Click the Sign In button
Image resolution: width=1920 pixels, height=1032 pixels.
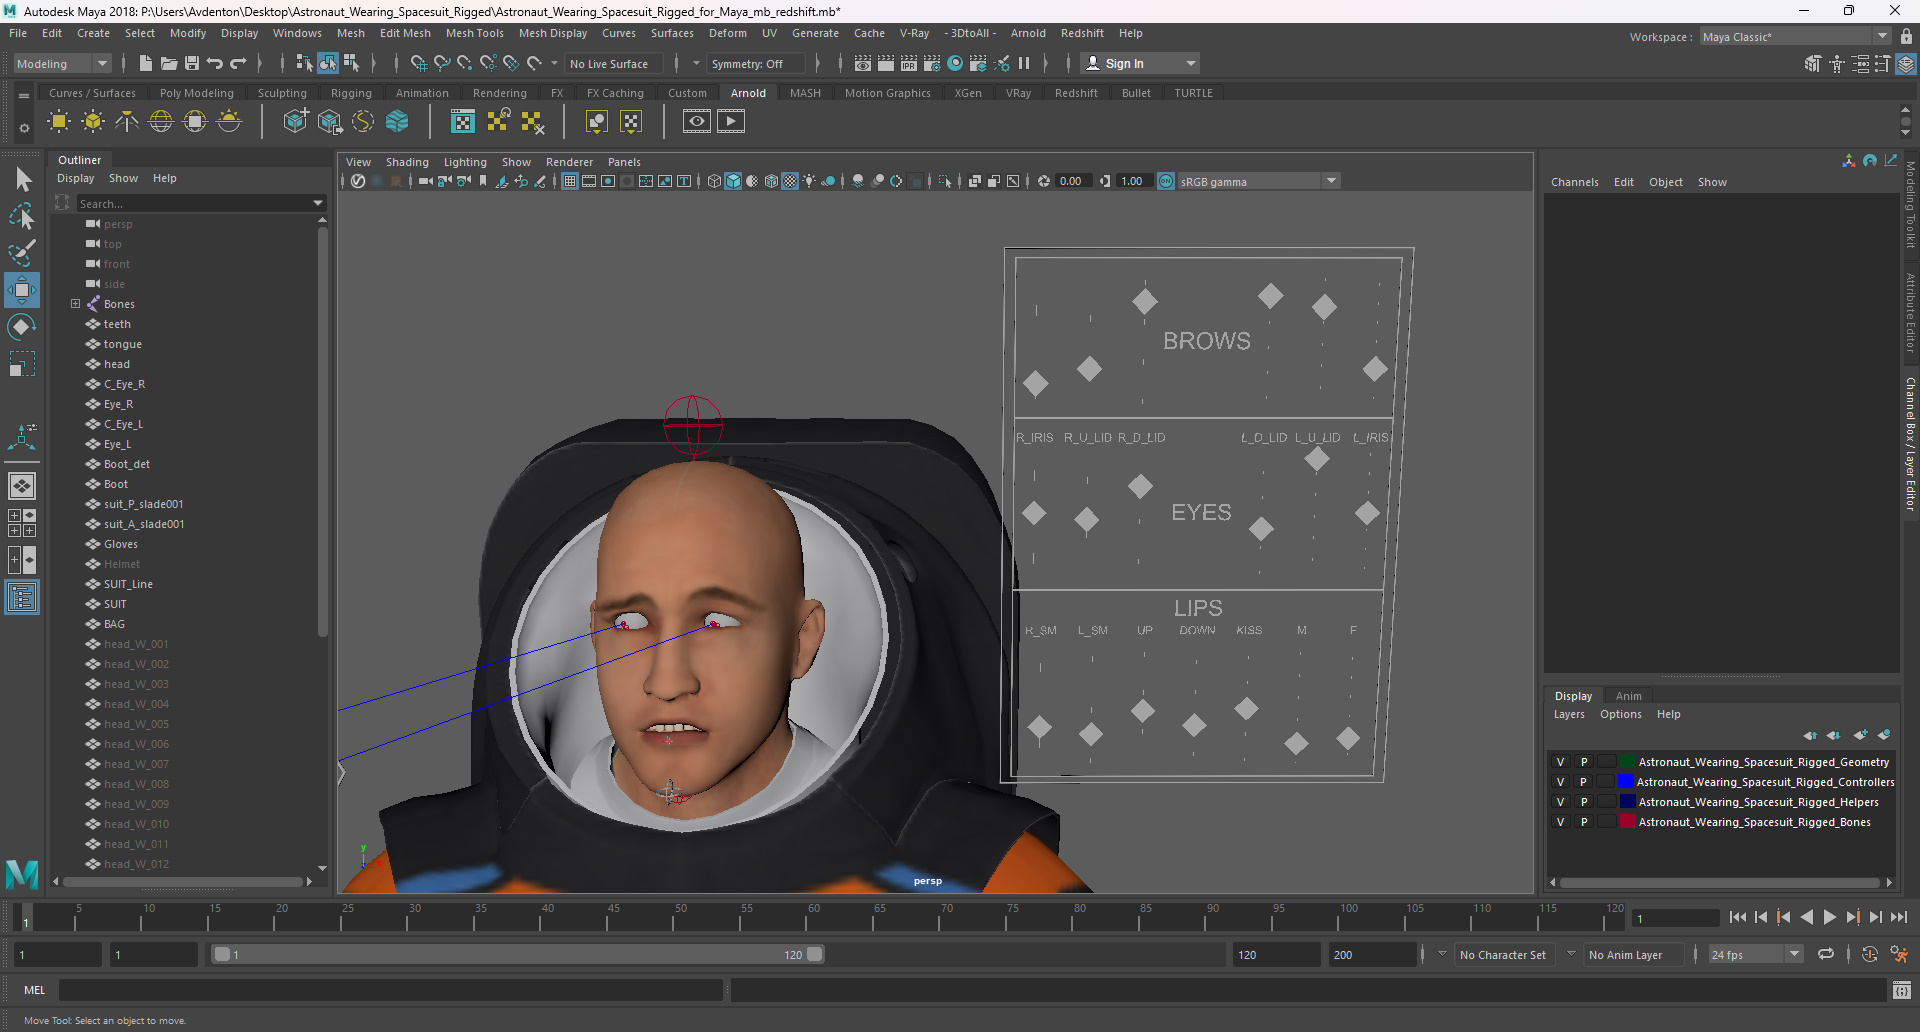[1140, 63]
